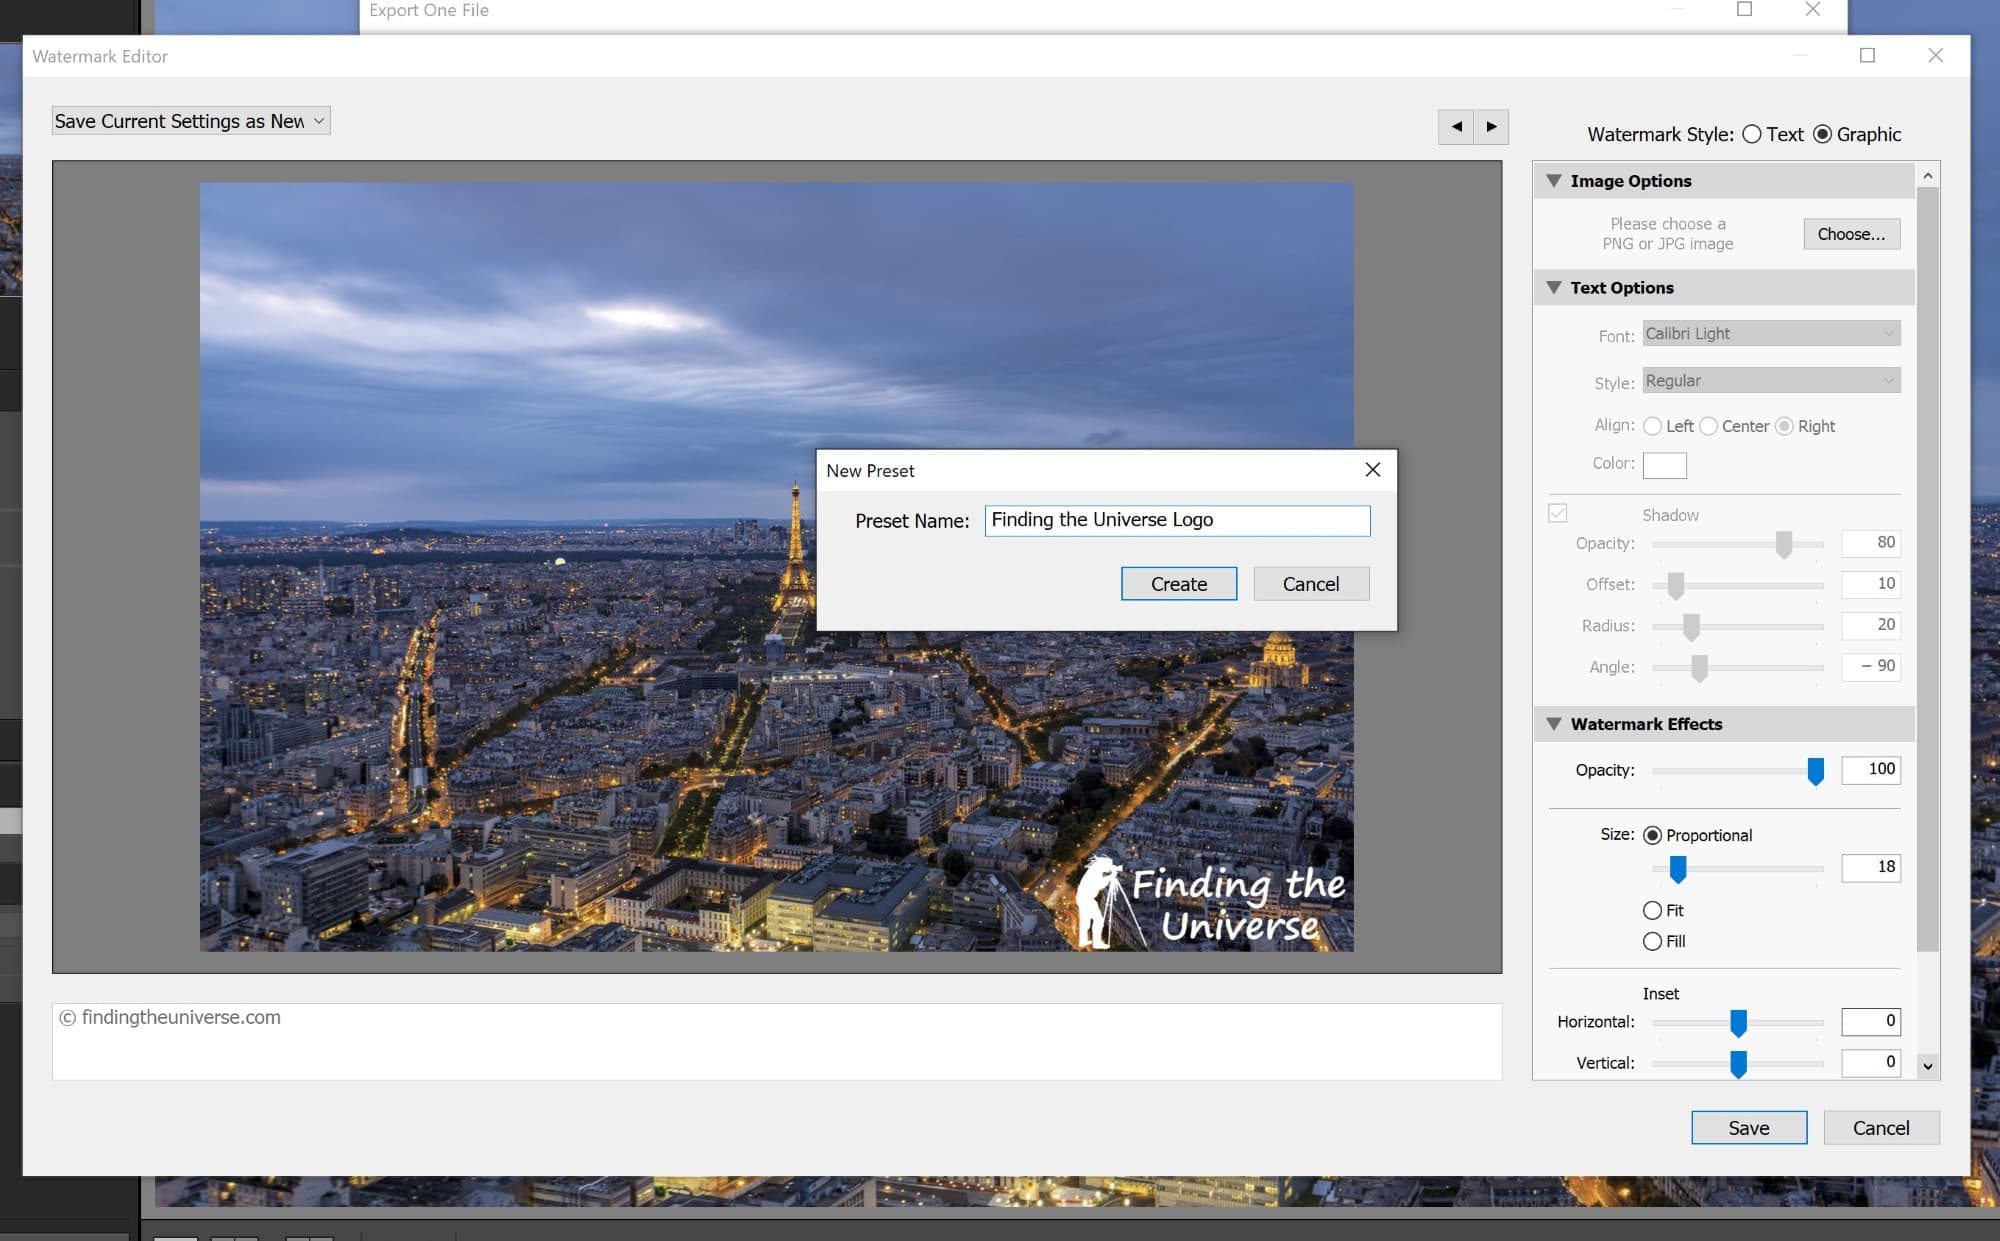Click the next preview arrow

click(x=1491, y=127)
